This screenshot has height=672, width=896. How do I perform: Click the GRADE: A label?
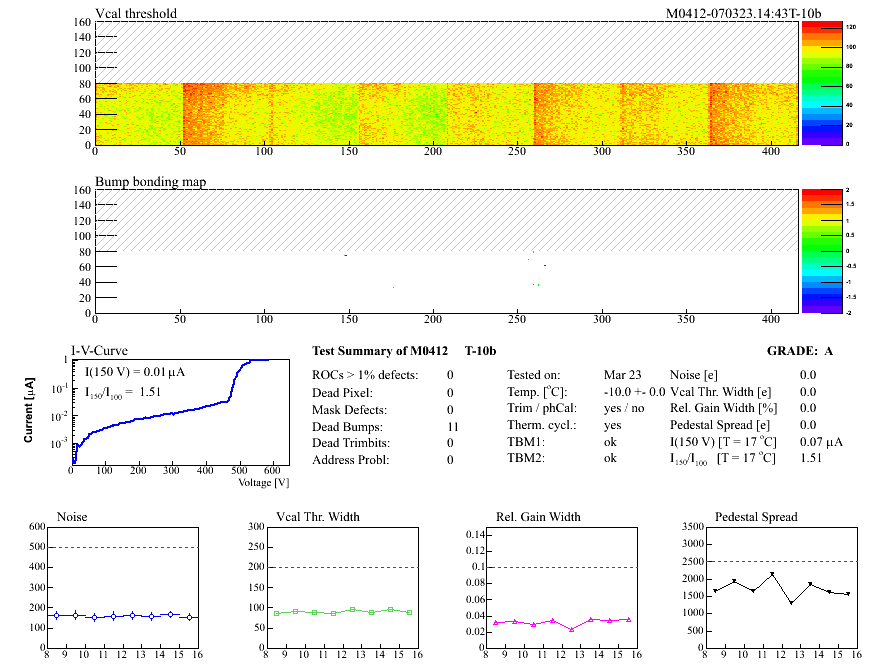coord(800,352)
